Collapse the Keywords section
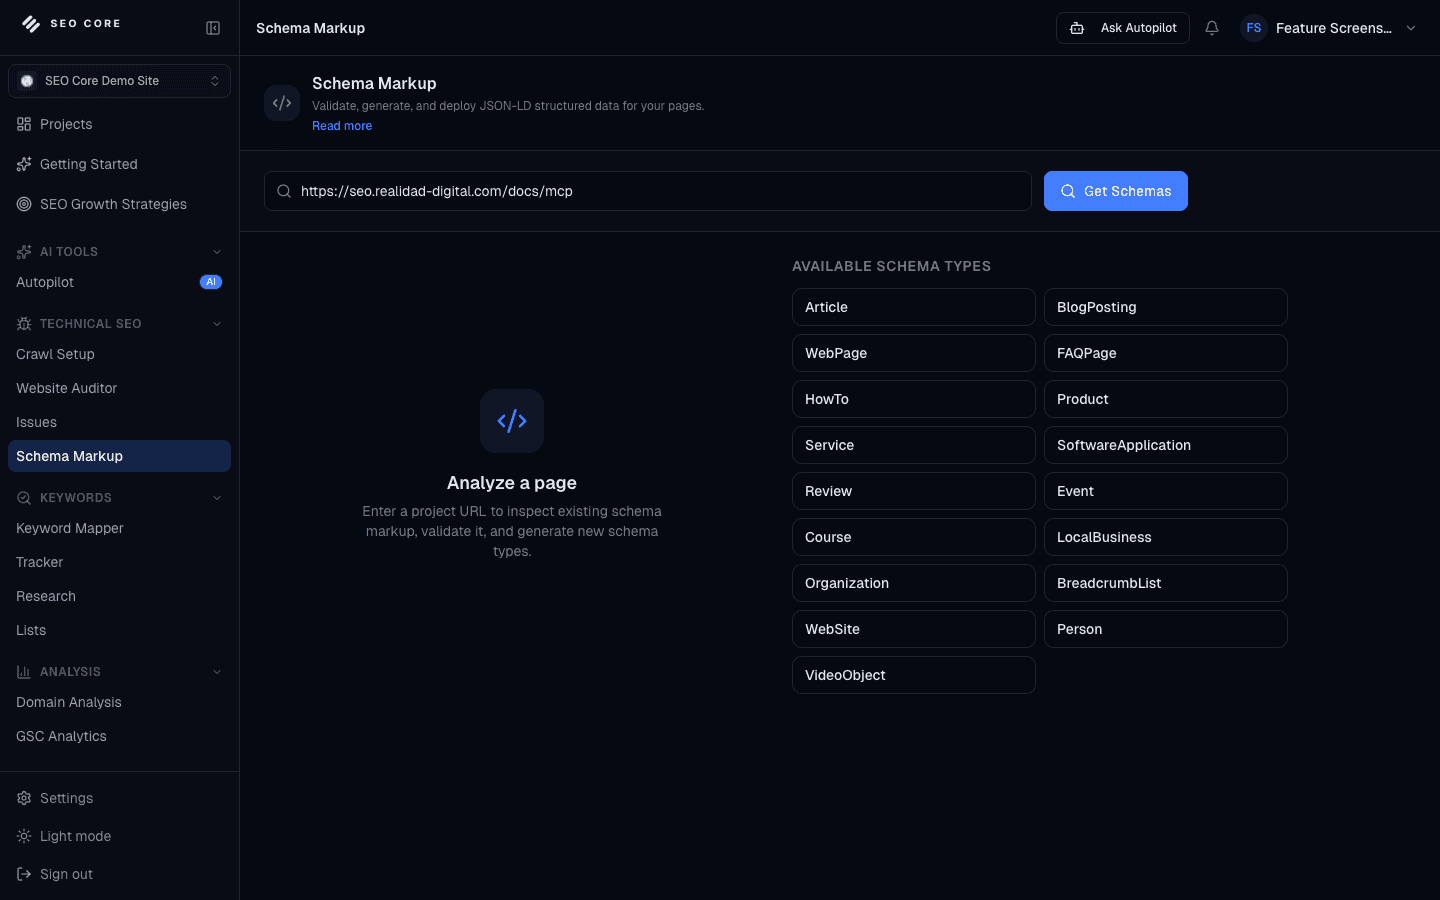The image size is (1440, 900). pos(217,498)
